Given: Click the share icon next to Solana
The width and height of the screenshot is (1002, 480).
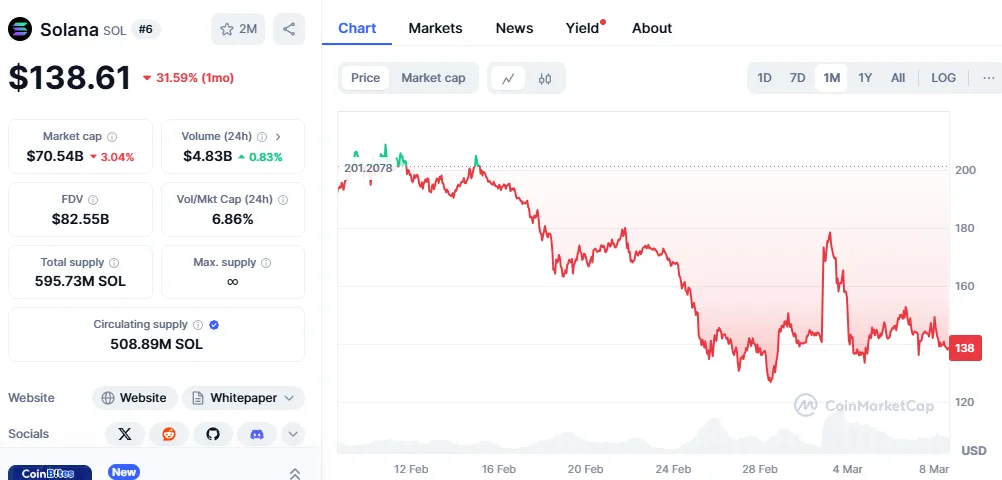Looking at the screenshot, I should tap(288, 29).
